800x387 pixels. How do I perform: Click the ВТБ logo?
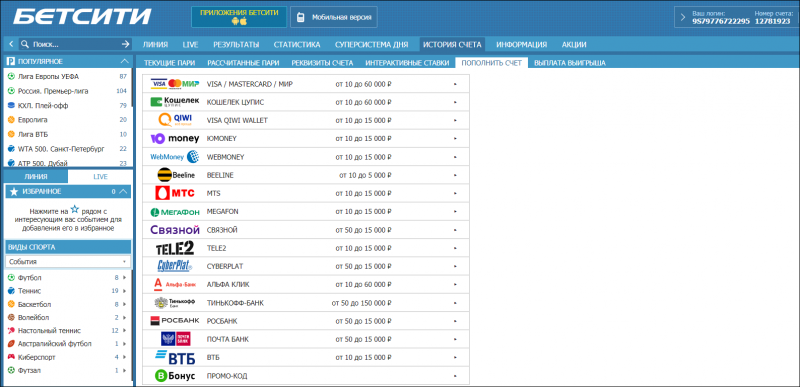tap(175, 357)
